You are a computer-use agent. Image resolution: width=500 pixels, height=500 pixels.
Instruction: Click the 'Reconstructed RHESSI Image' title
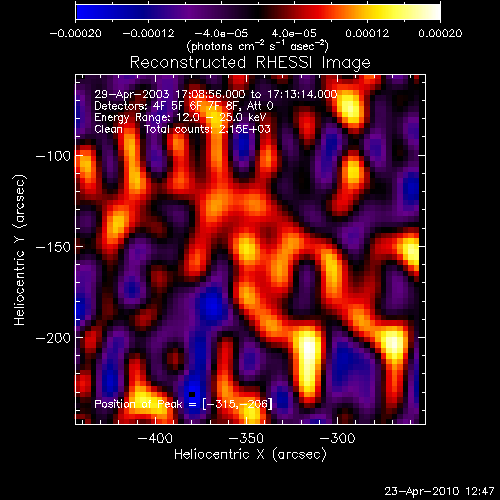(x=250, y=63)
